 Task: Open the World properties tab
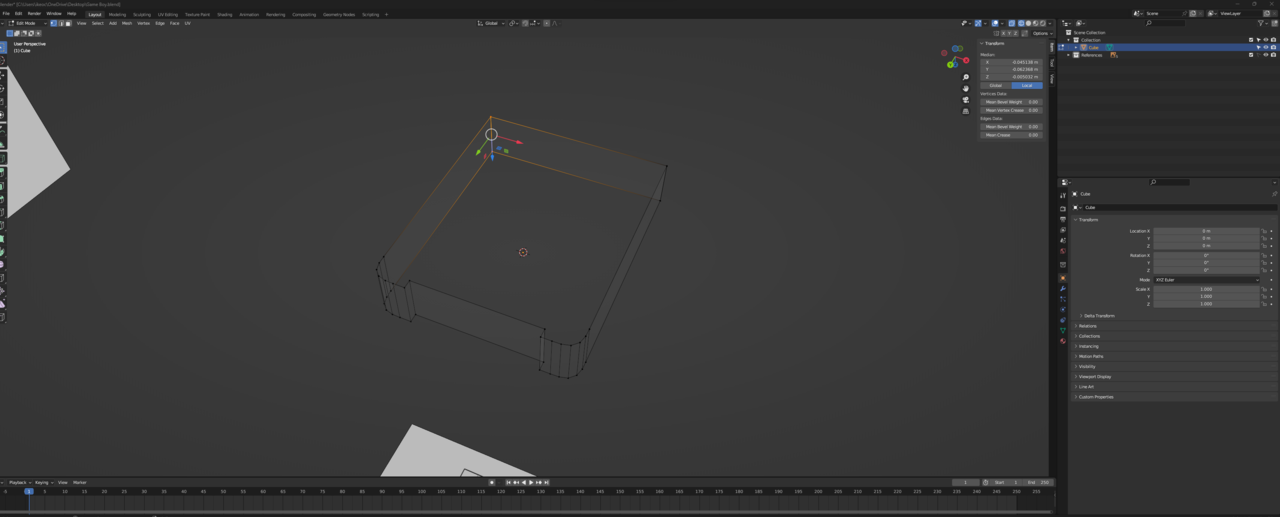(x=1063, y=252)
